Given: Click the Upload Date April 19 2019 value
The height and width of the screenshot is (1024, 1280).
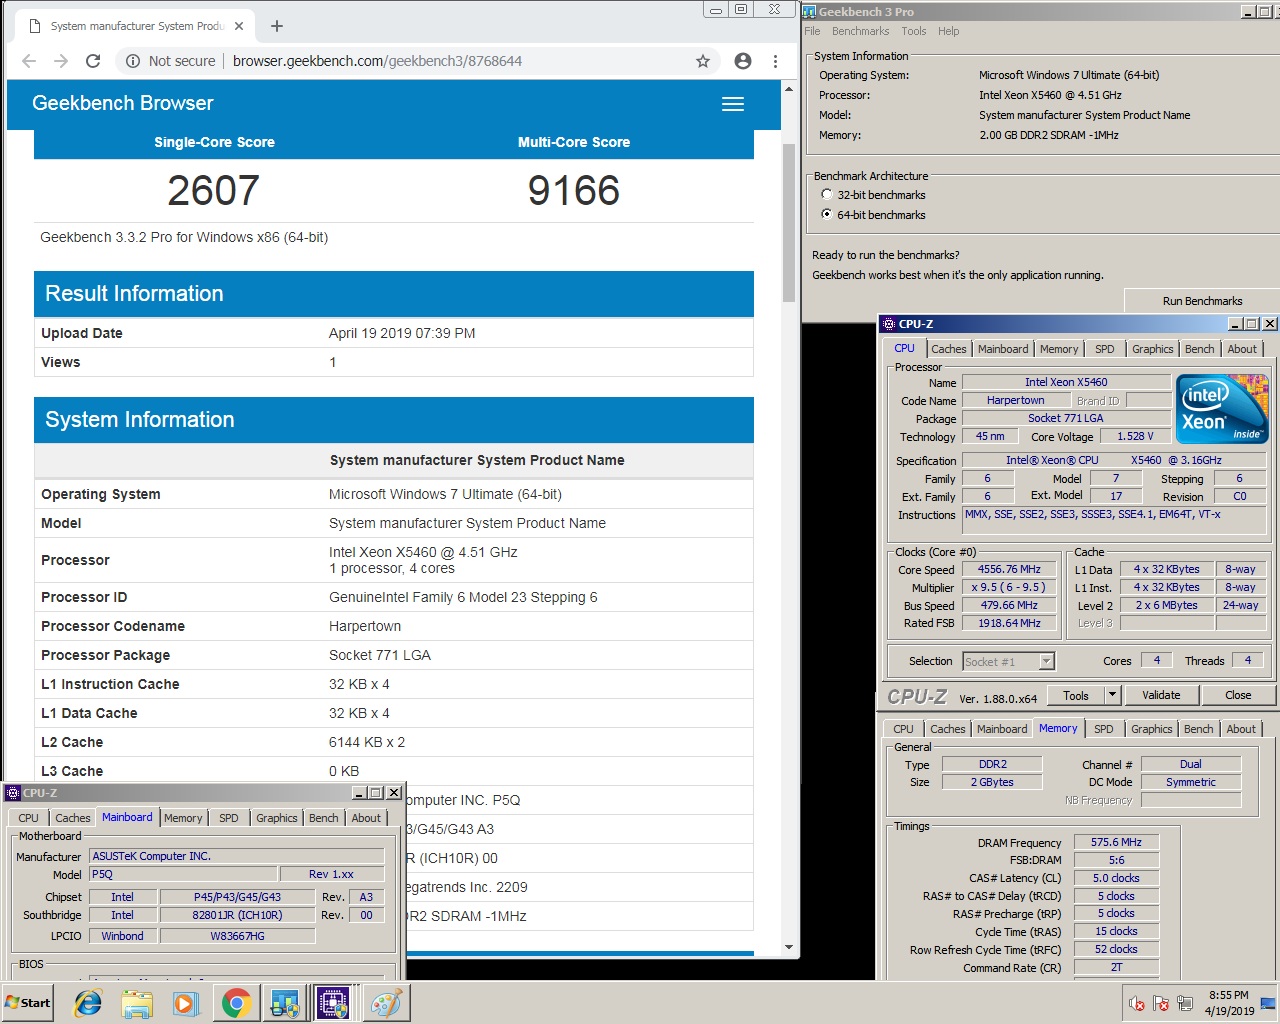Looking at the screenshot, I should (402, 333).
